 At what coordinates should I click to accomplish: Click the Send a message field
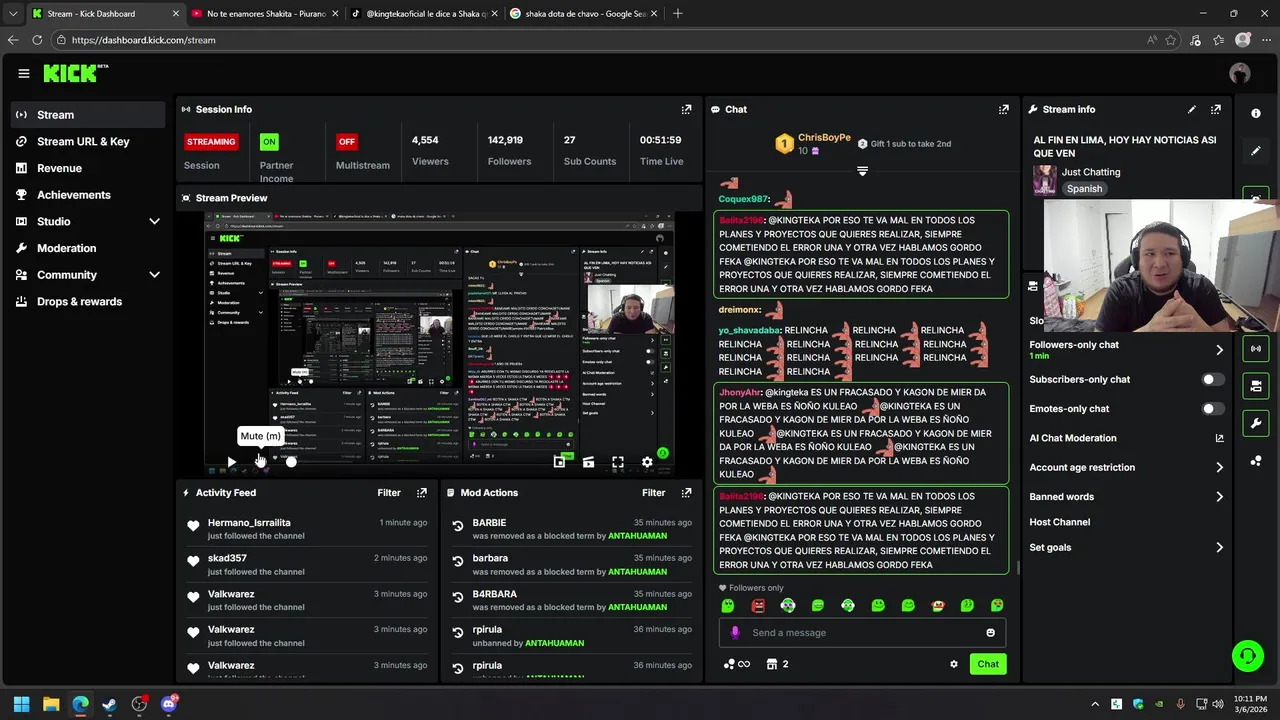pos(862,632)
